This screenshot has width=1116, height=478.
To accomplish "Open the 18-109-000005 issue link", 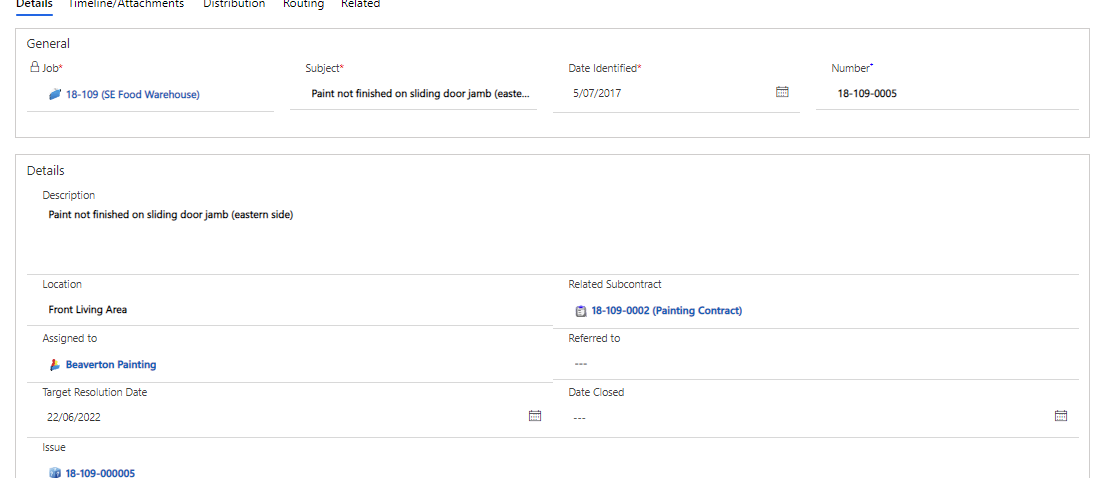I will 100,473.
